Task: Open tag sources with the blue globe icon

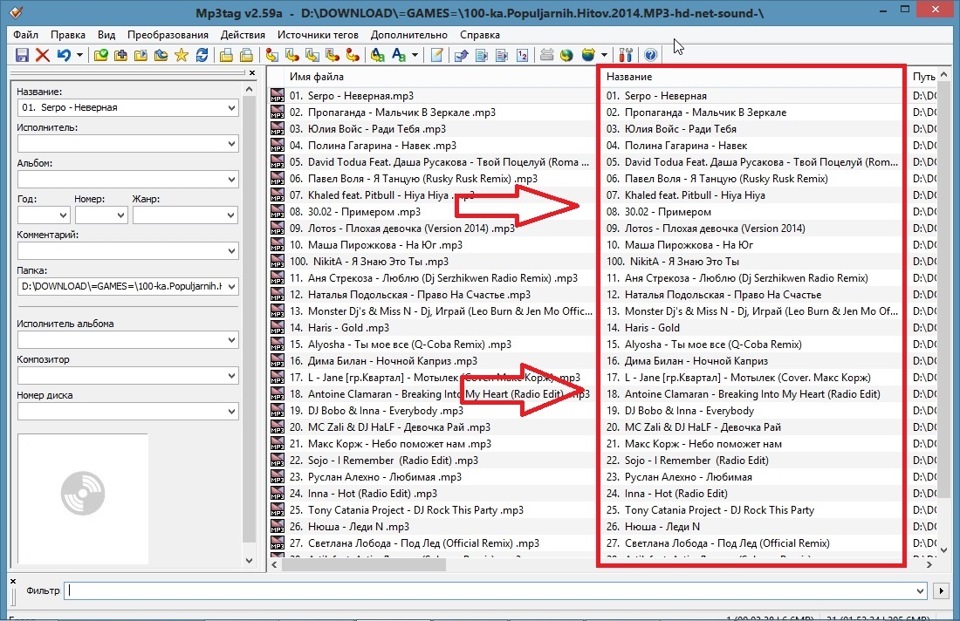Action: pos(588,55)
